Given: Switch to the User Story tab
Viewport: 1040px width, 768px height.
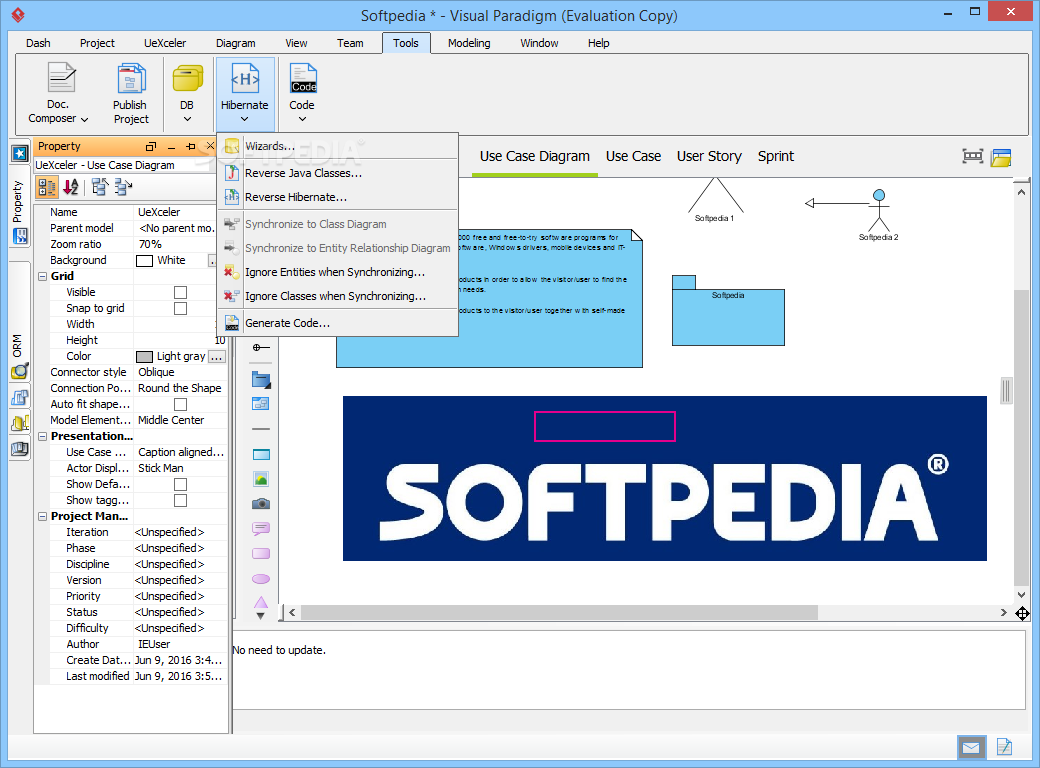Looking at the screenshot, I should coord(709,157).
